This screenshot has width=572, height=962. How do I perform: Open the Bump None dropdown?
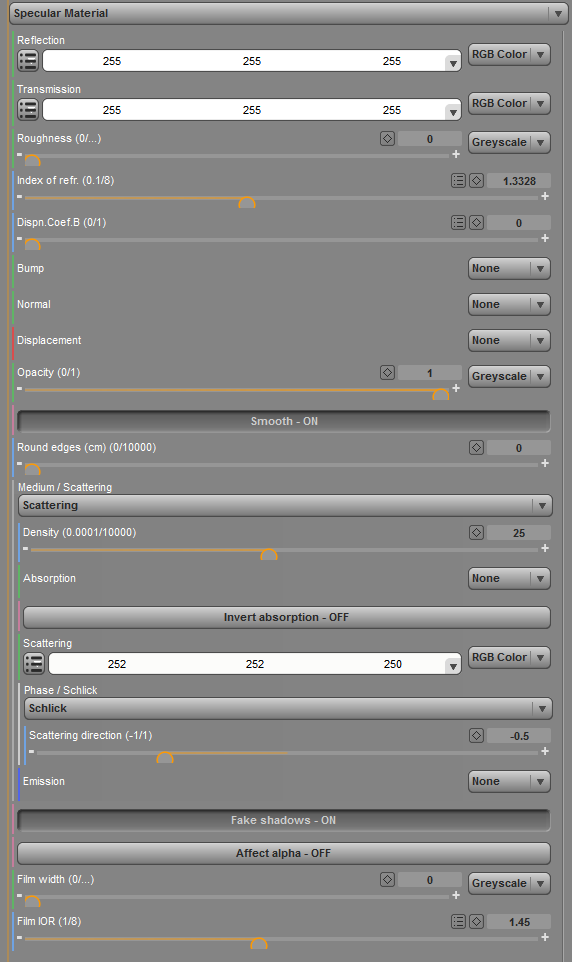click(509, 269)
